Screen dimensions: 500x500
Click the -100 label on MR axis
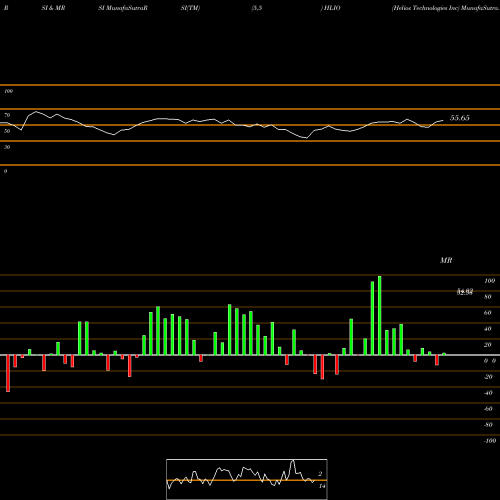click(489, 441)
